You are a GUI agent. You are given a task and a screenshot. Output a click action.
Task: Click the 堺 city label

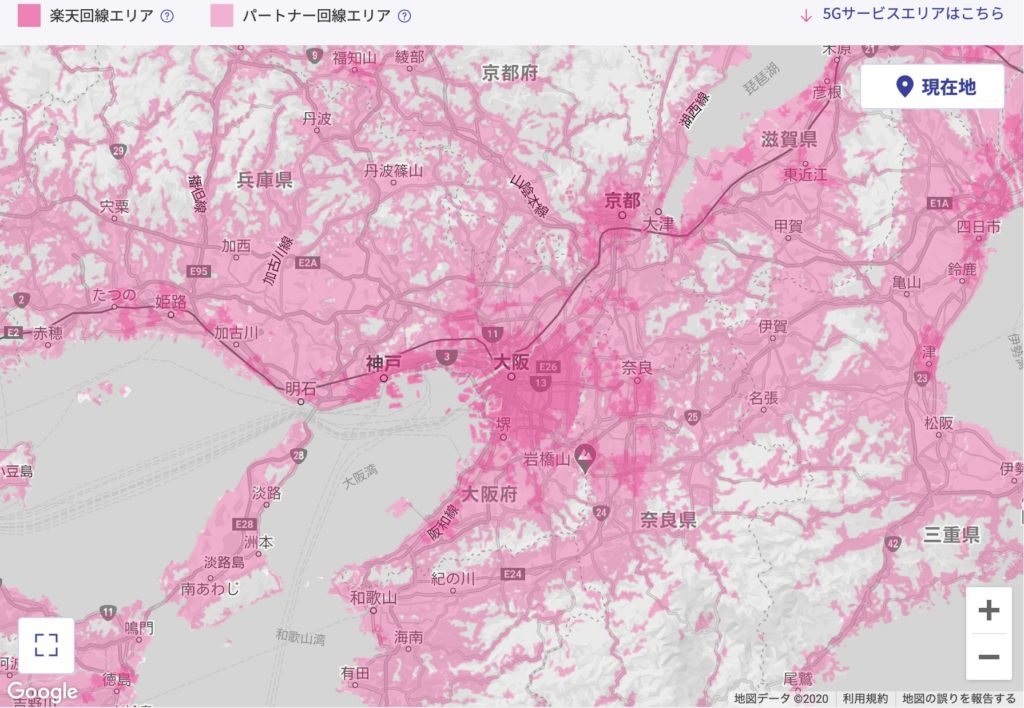pos(503,425)
